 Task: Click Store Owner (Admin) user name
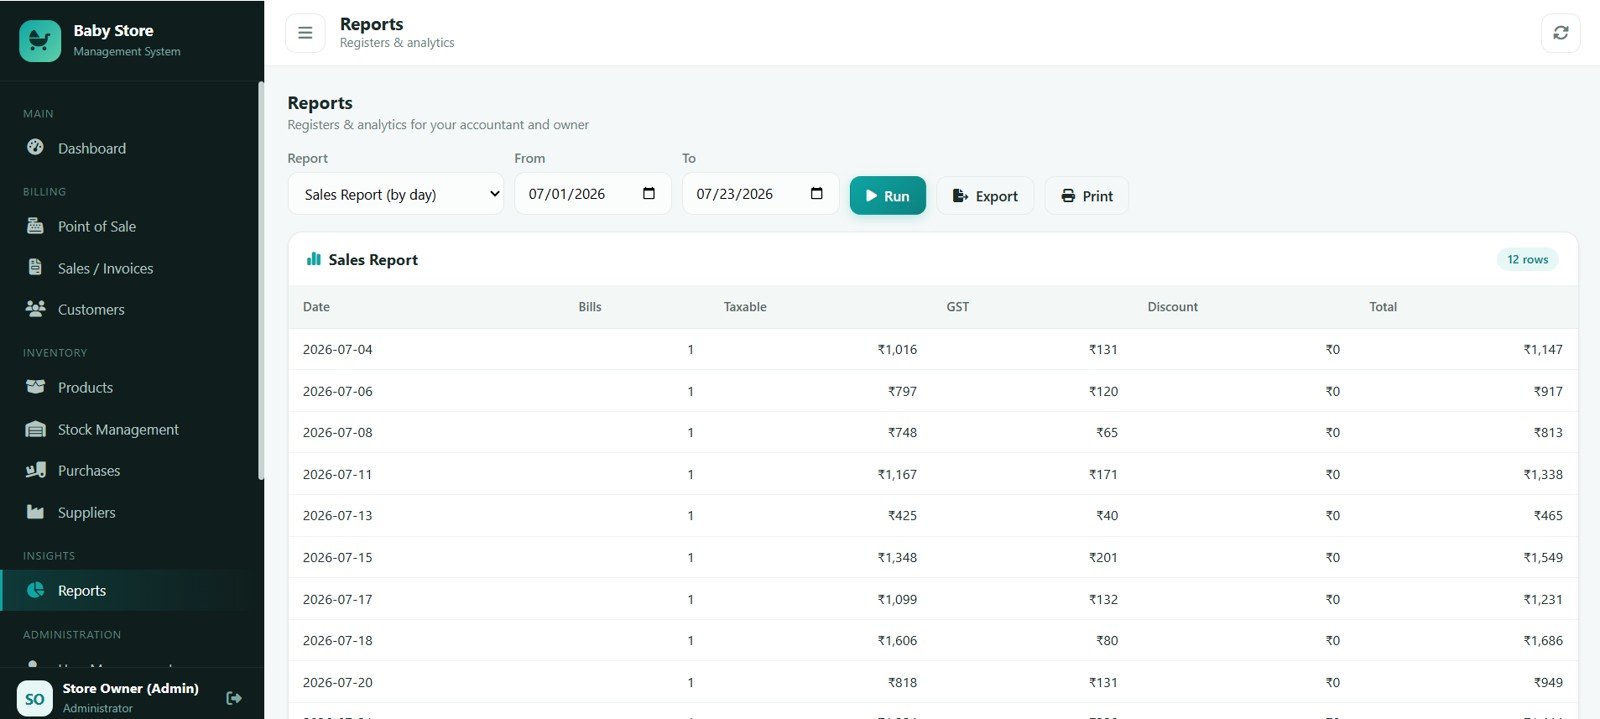[130, 688]
